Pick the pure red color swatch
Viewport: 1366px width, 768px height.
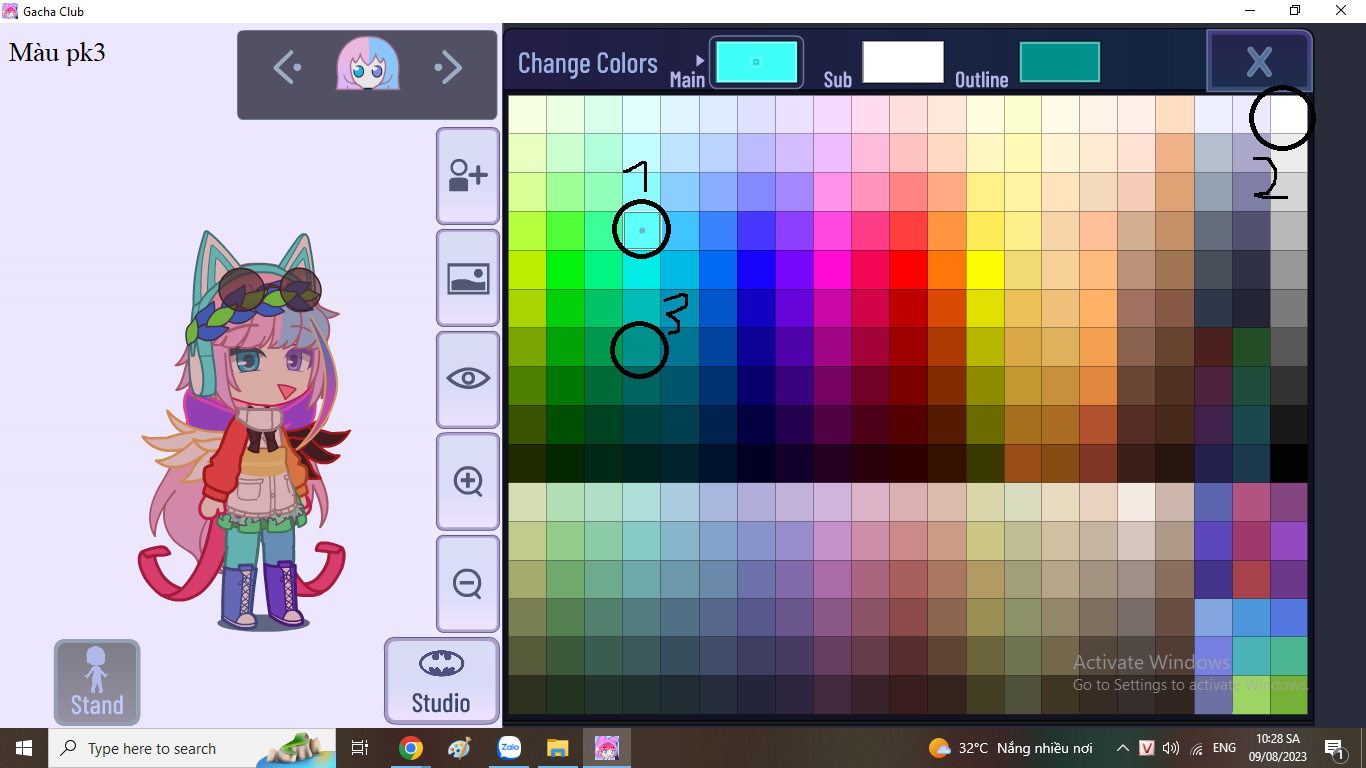coord(908,269)
